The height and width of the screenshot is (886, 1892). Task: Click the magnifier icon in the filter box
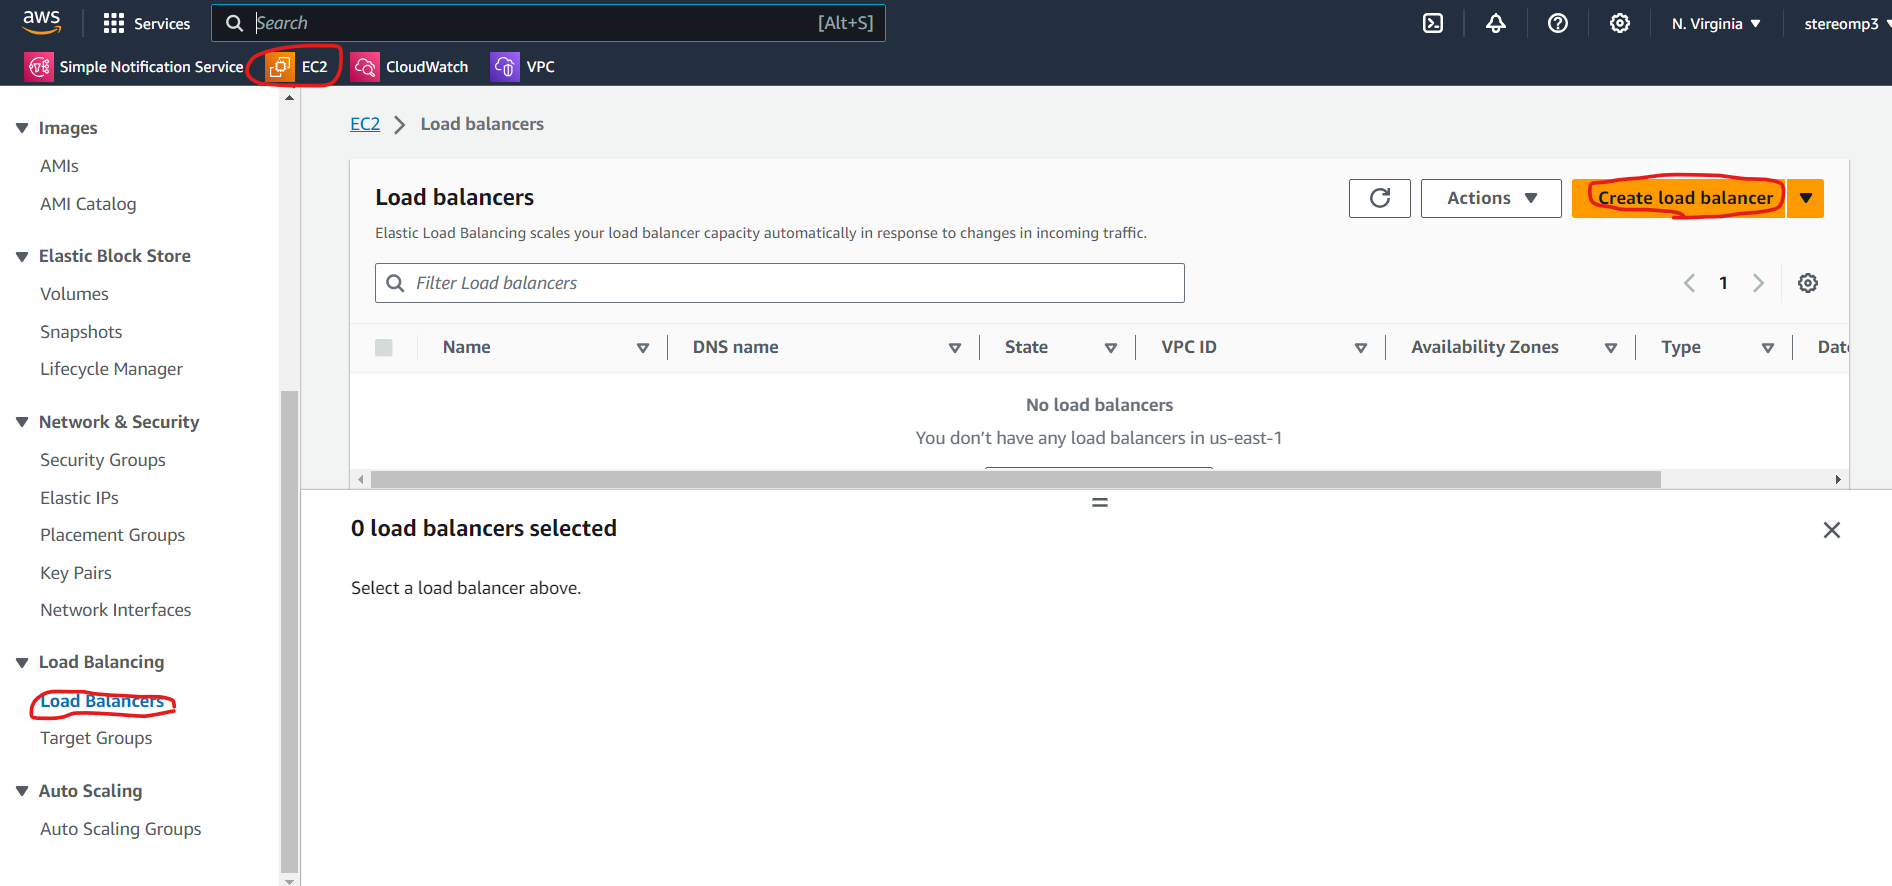tap(396, 283)
